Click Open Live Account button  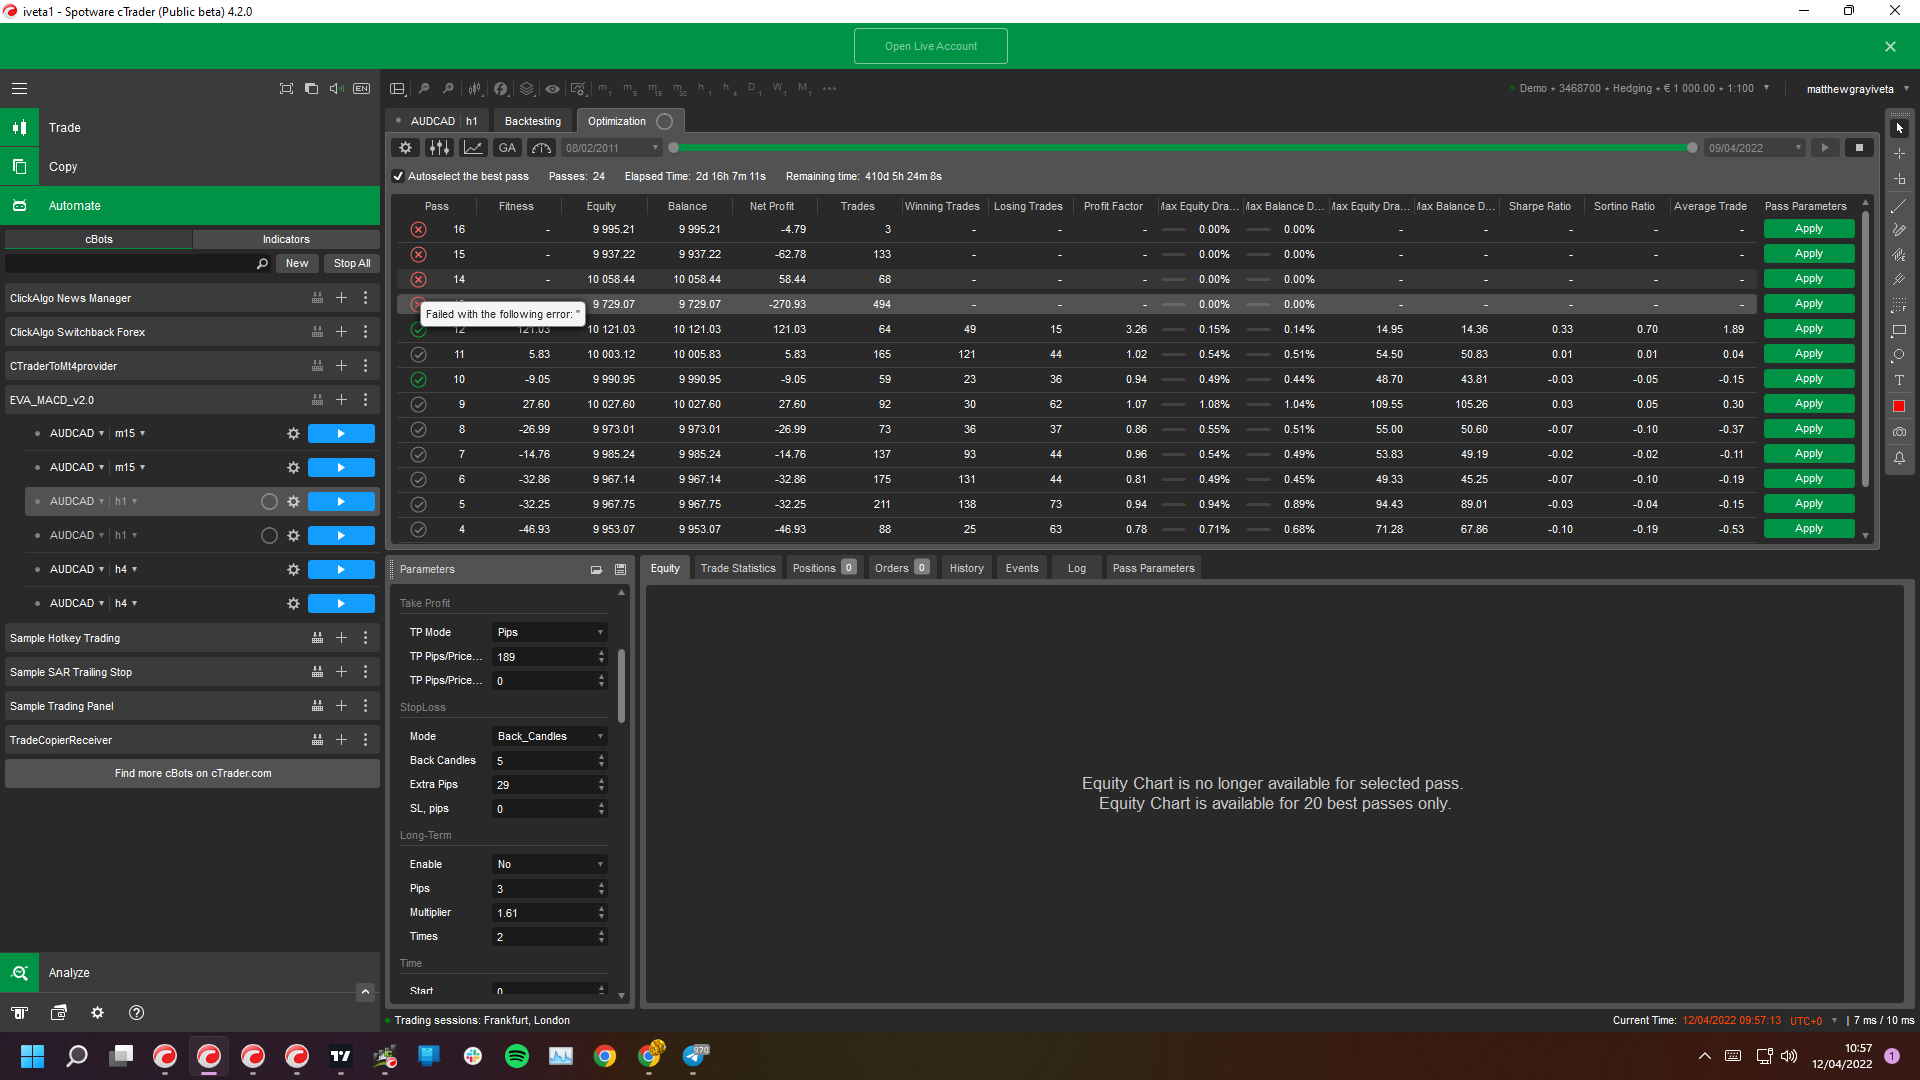pyautogui.click(x=931, y=46)
